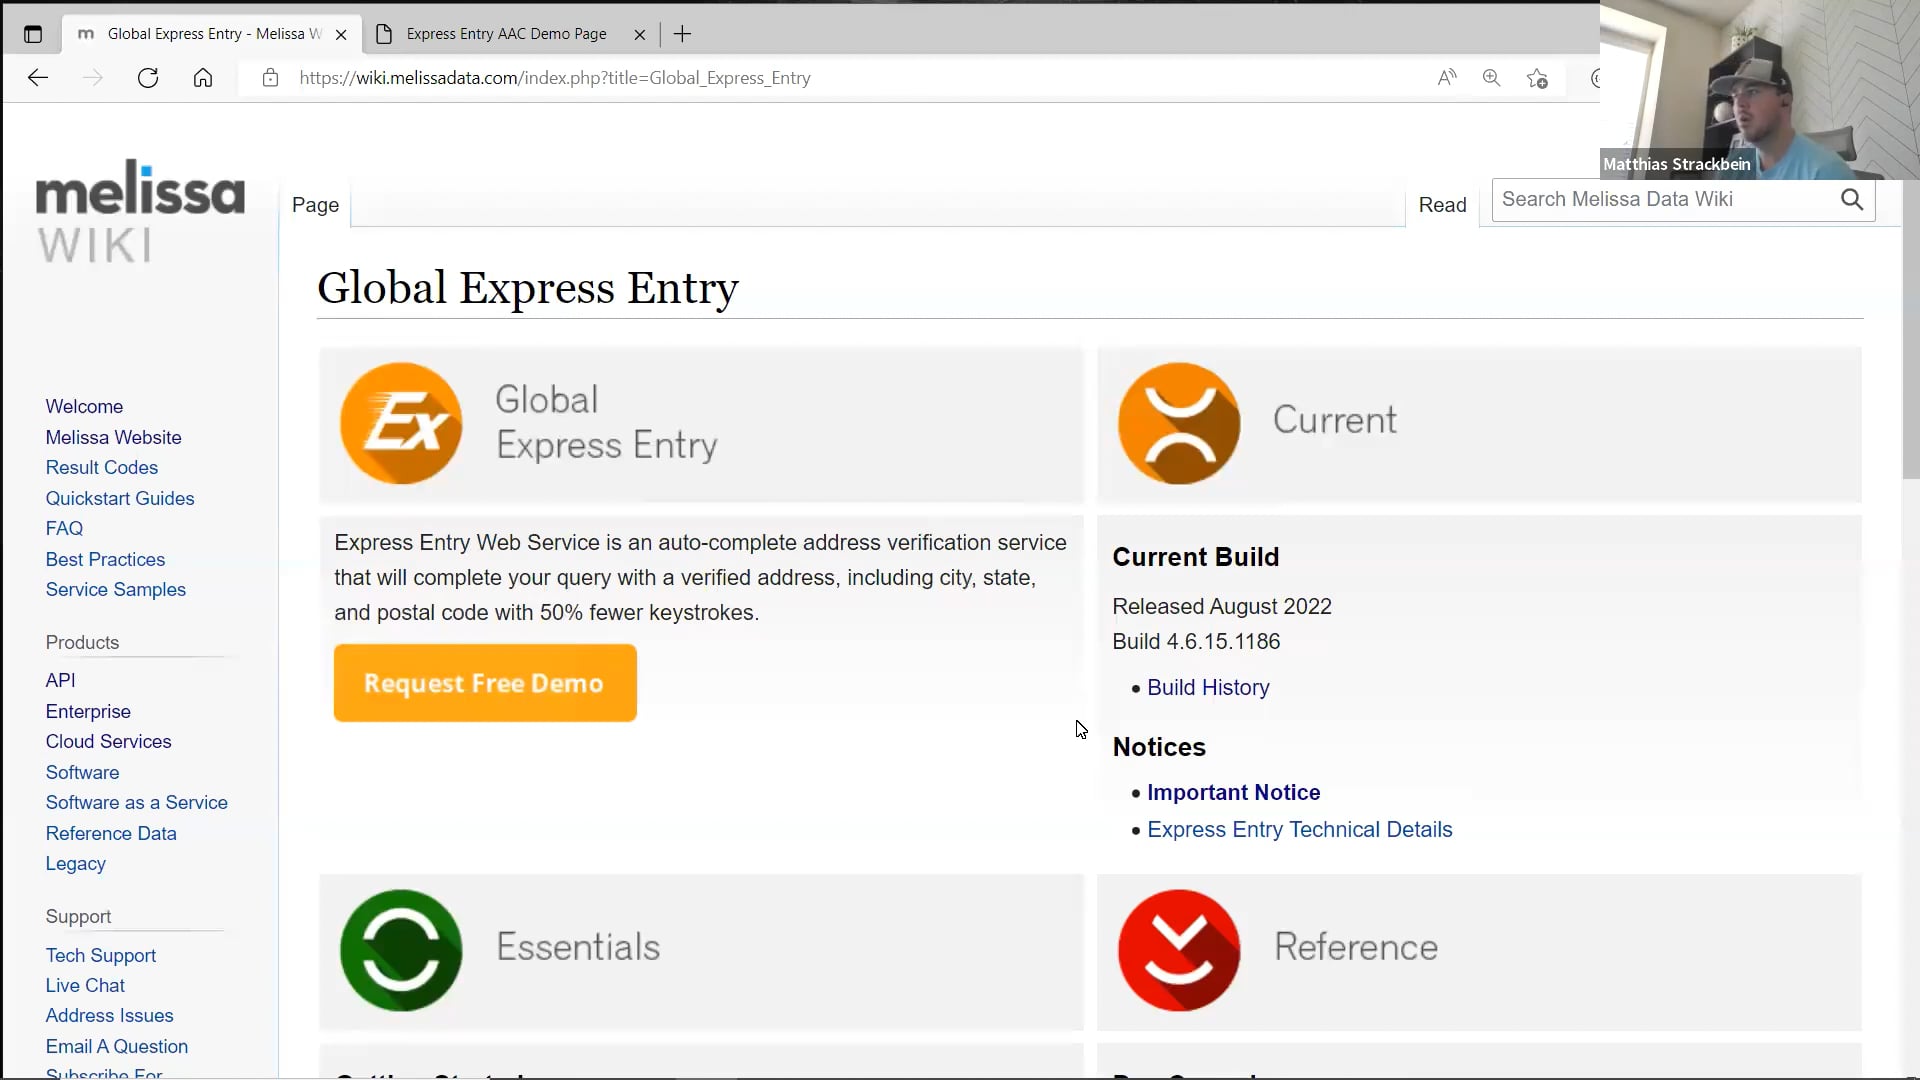1920x1080 pixels.
Task: Open the Build History link
Action: (x=1208, y=688)
